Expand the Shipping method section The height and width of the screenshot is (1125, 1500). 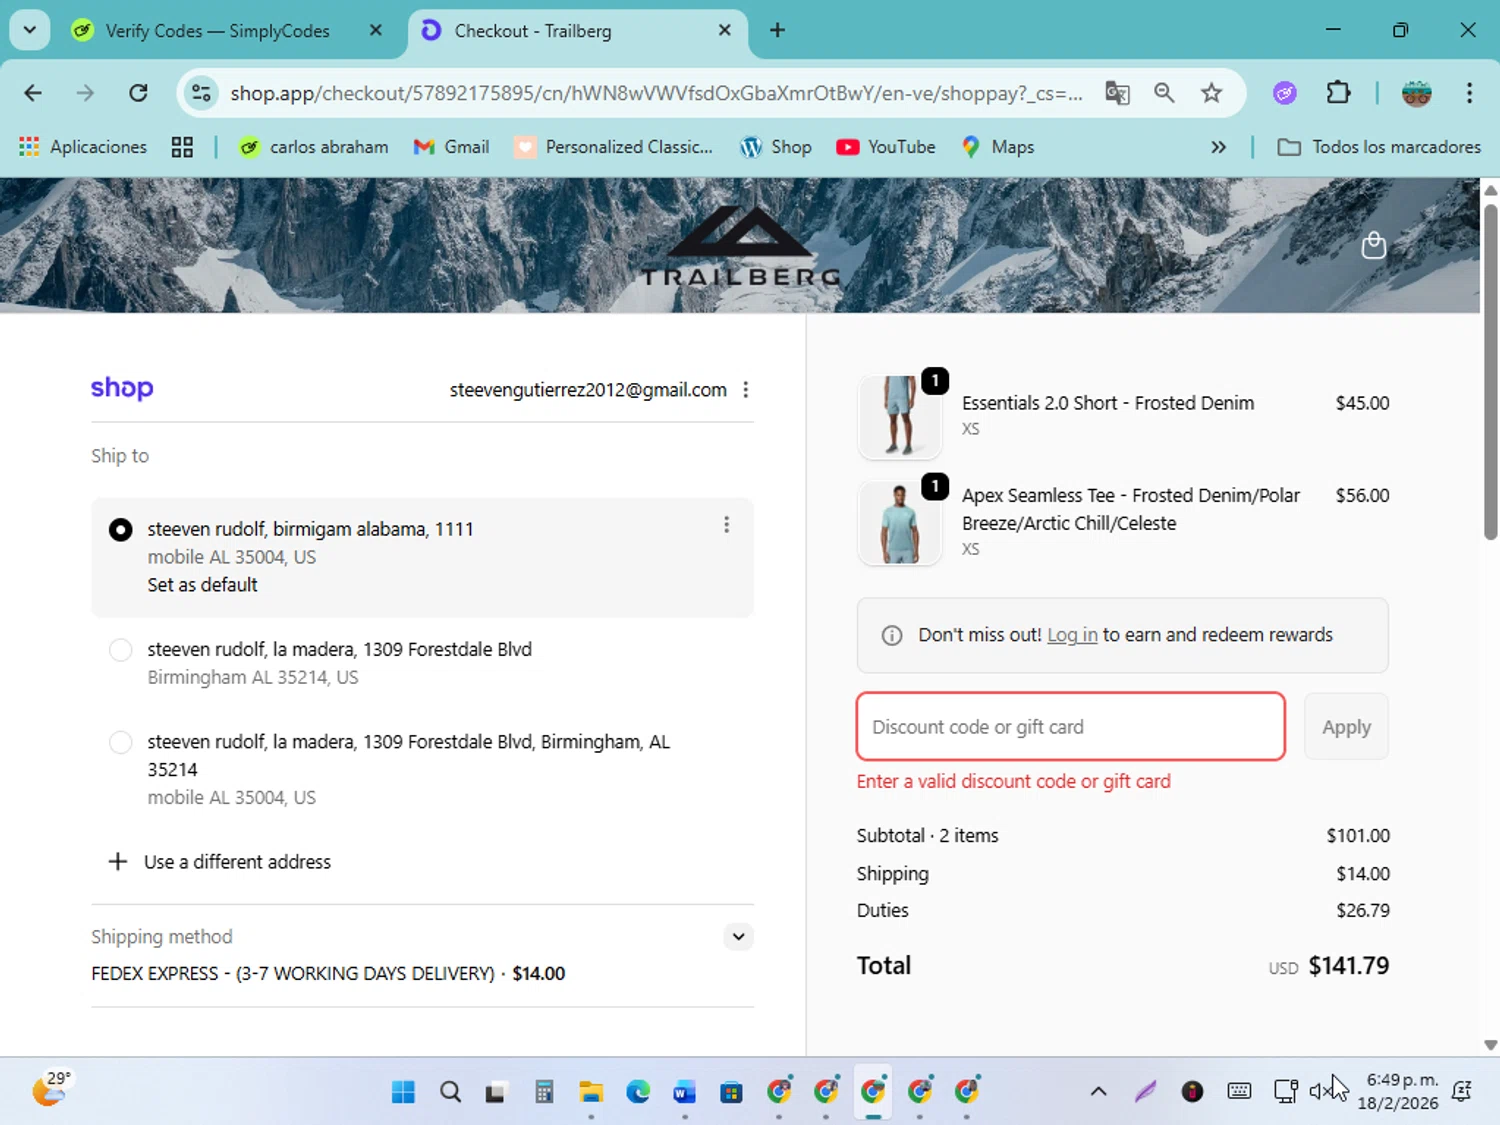click(x=738, y=937)
